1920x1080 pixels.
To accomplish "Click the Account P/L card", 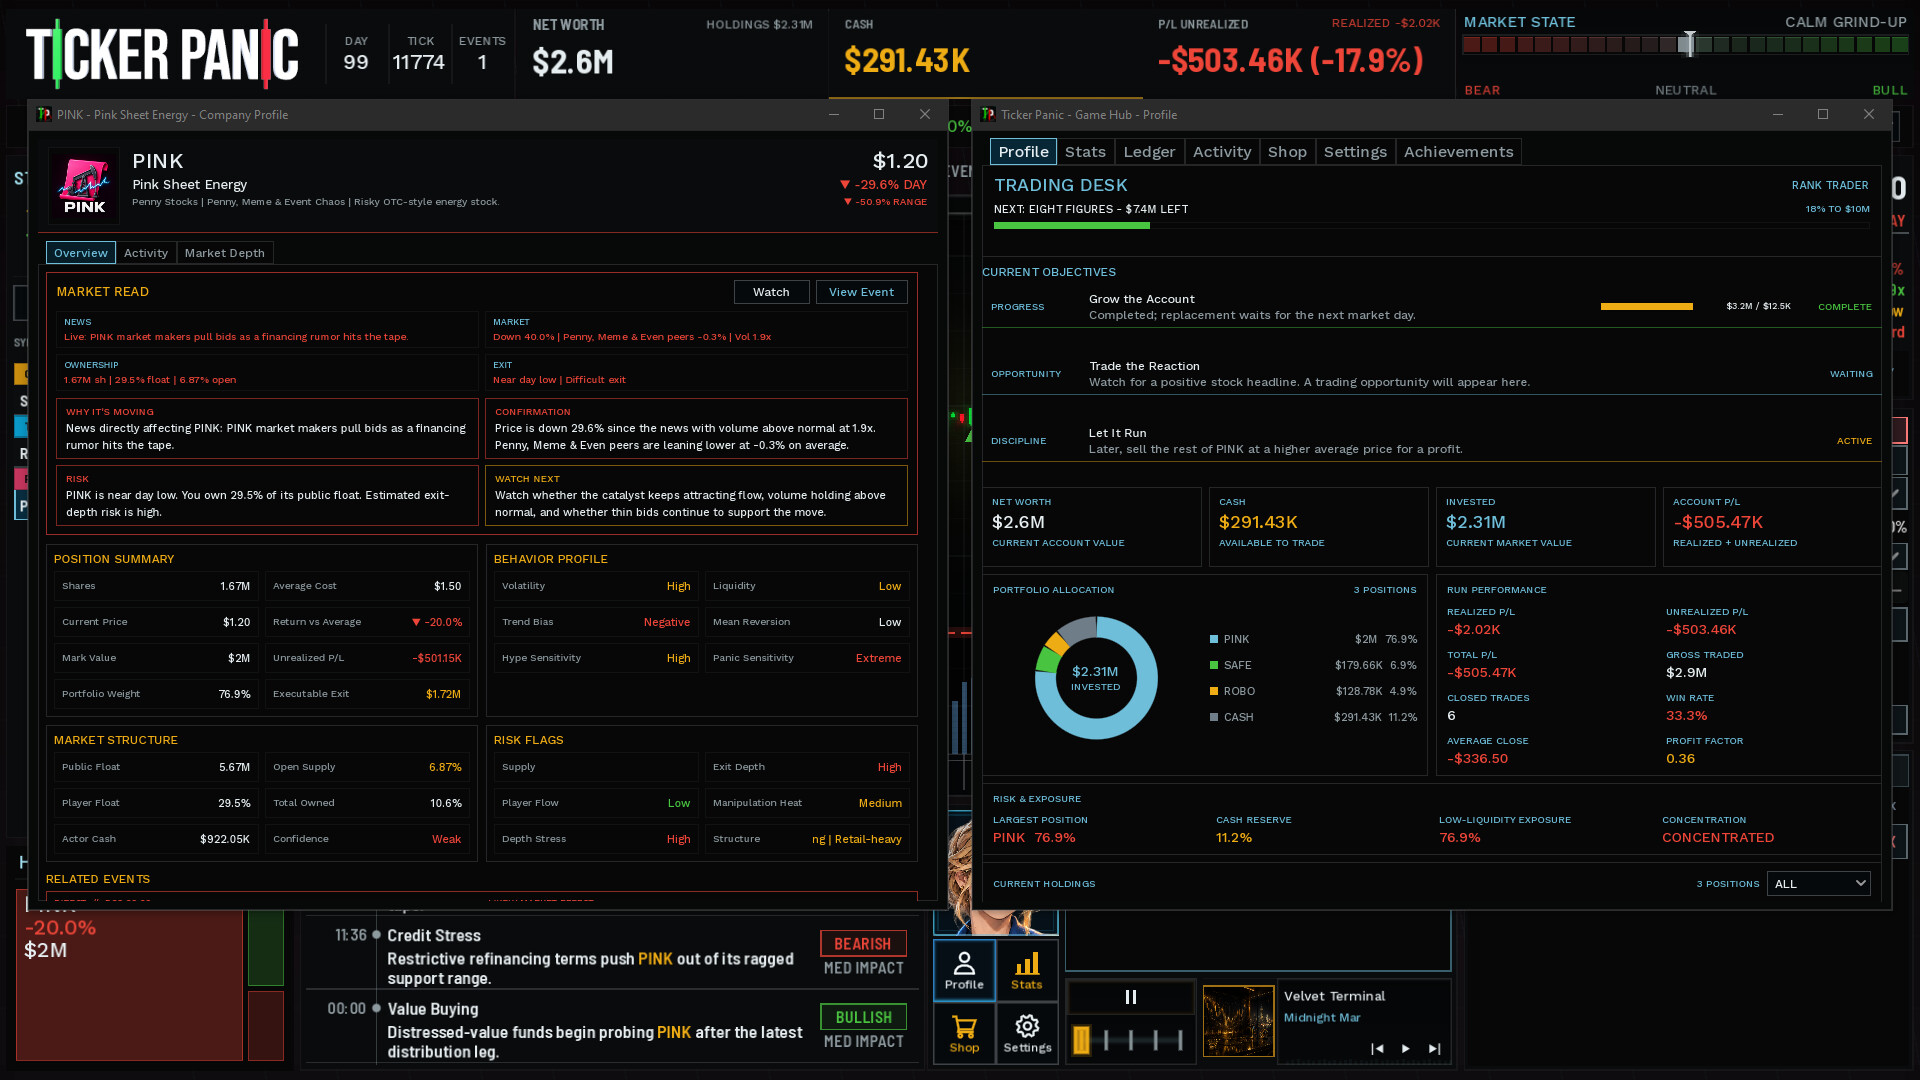I will point(1772,527).
